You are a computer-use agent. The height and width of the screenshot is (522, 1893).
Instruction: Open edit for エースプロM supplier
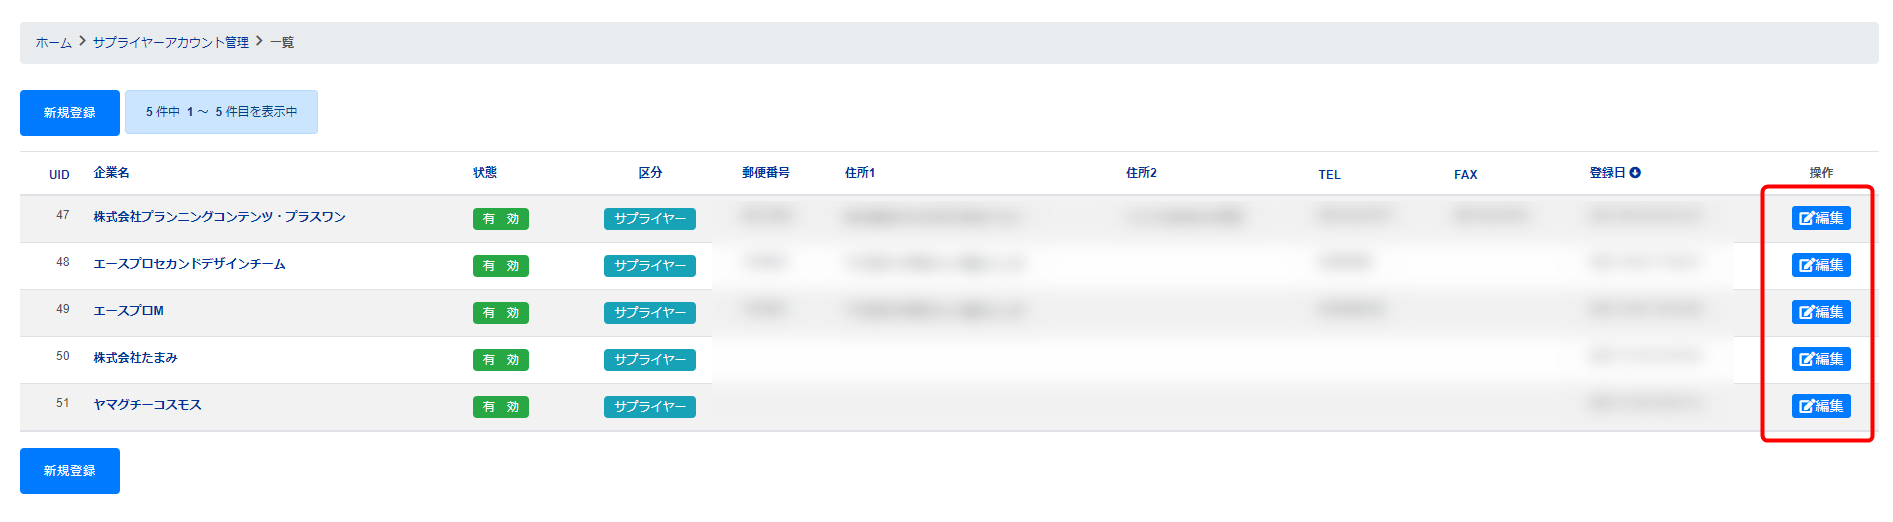pos(1820,312)
